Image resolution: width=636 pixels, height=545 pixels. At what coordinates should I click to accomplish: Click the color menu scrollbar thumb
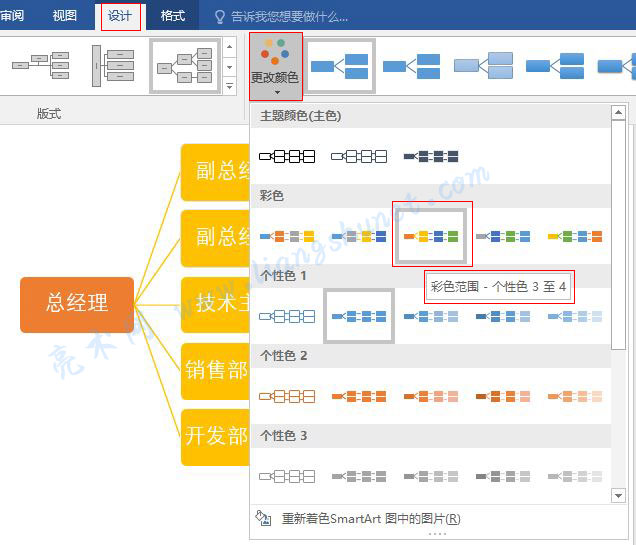click(618, 234)
